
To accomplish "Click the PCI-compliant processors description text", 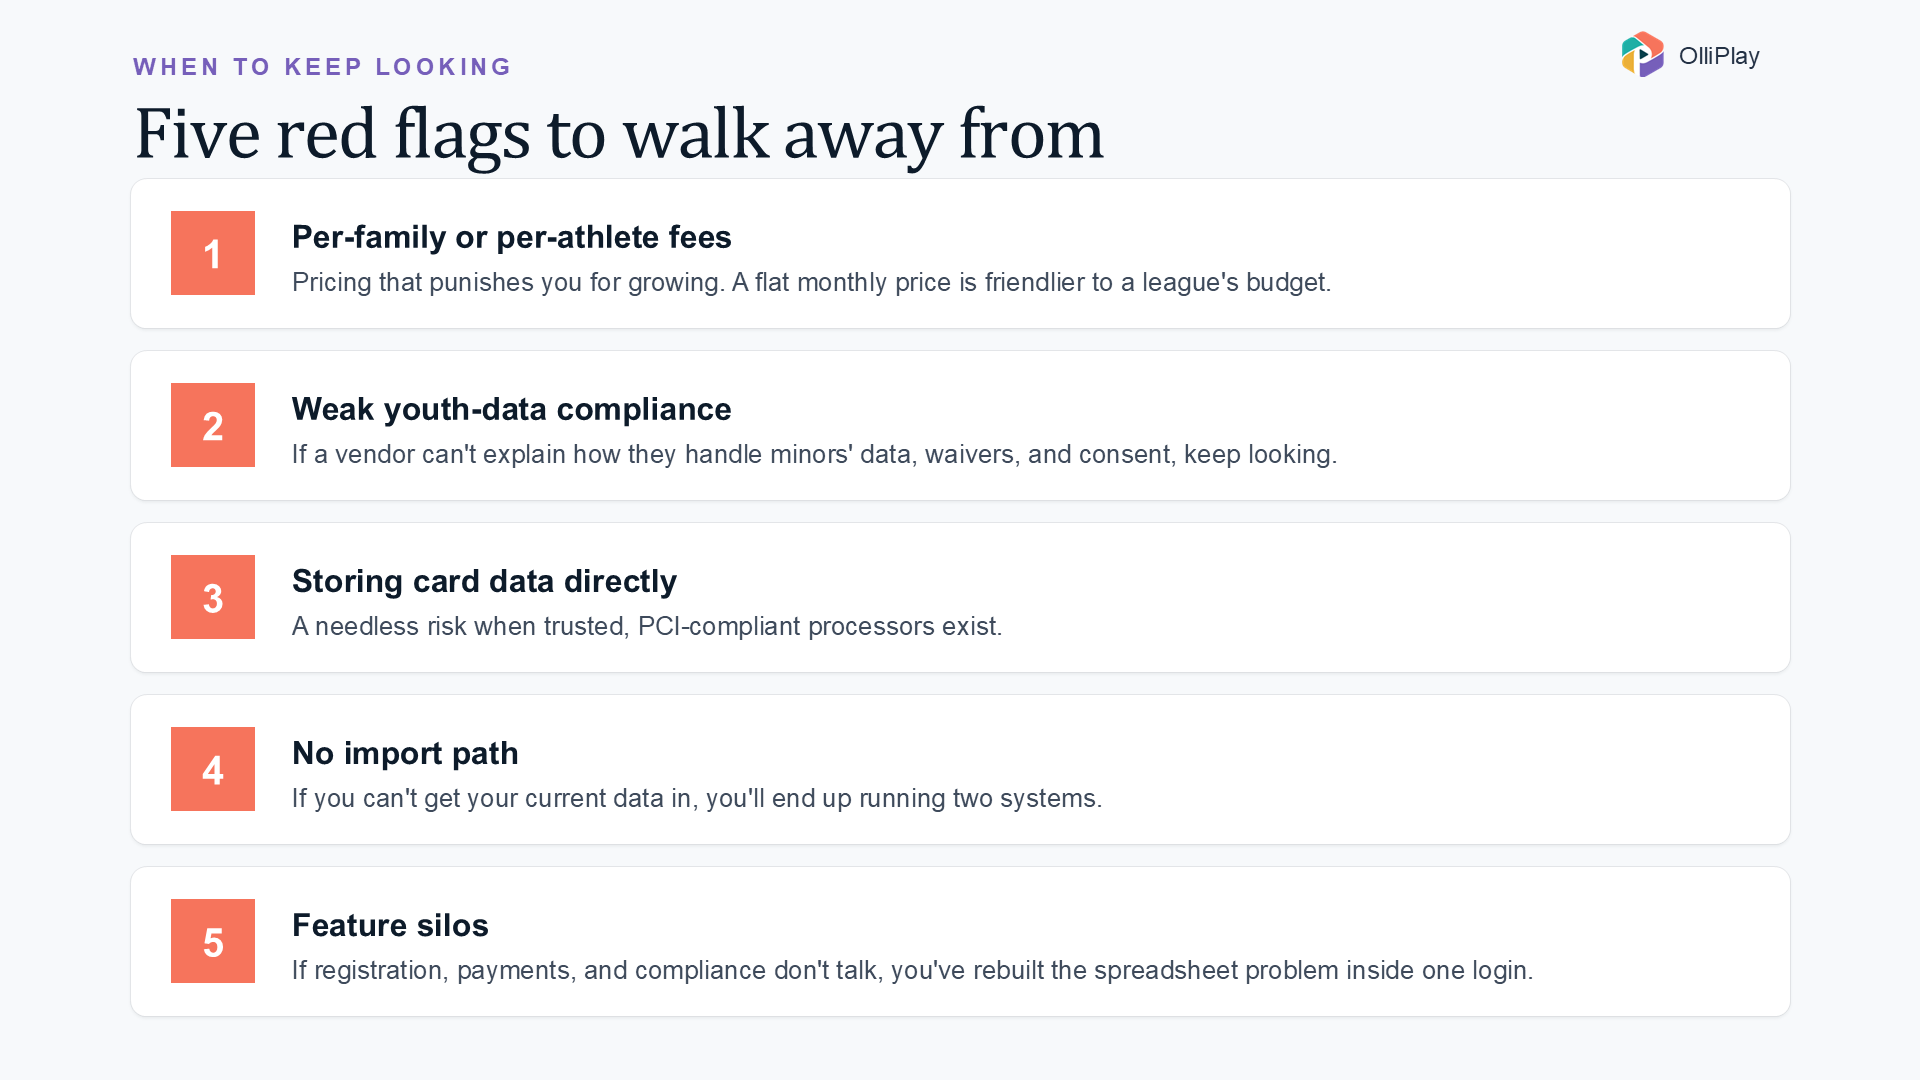I will (x=647, y=626).
